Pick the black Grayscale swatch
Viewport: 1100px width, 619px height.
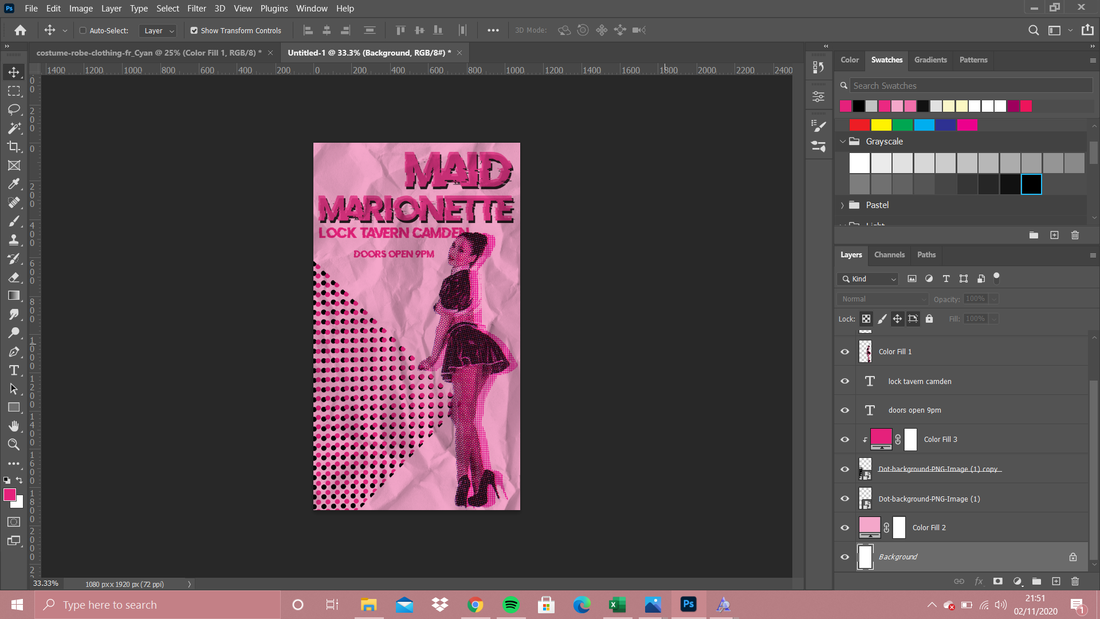pyautogui.click(x=1031, y=184)
